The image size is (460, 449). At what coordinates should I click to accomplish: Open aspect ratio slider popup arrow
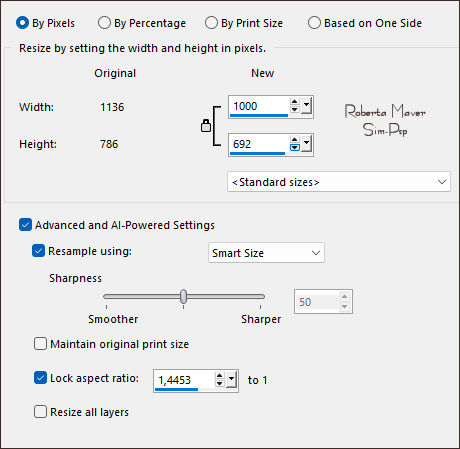tap(231, 380)
